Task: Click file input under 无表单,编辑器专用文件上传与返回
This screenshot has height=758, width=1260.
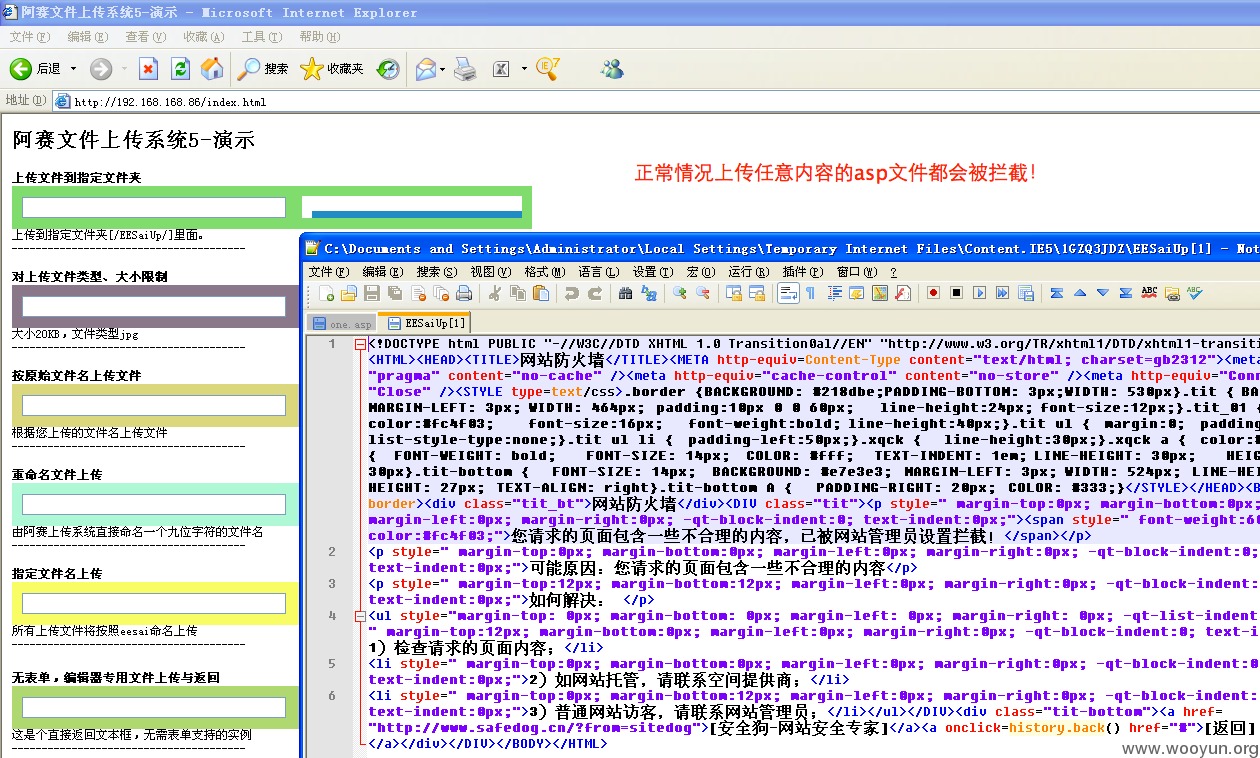Action: pos(154,707)
